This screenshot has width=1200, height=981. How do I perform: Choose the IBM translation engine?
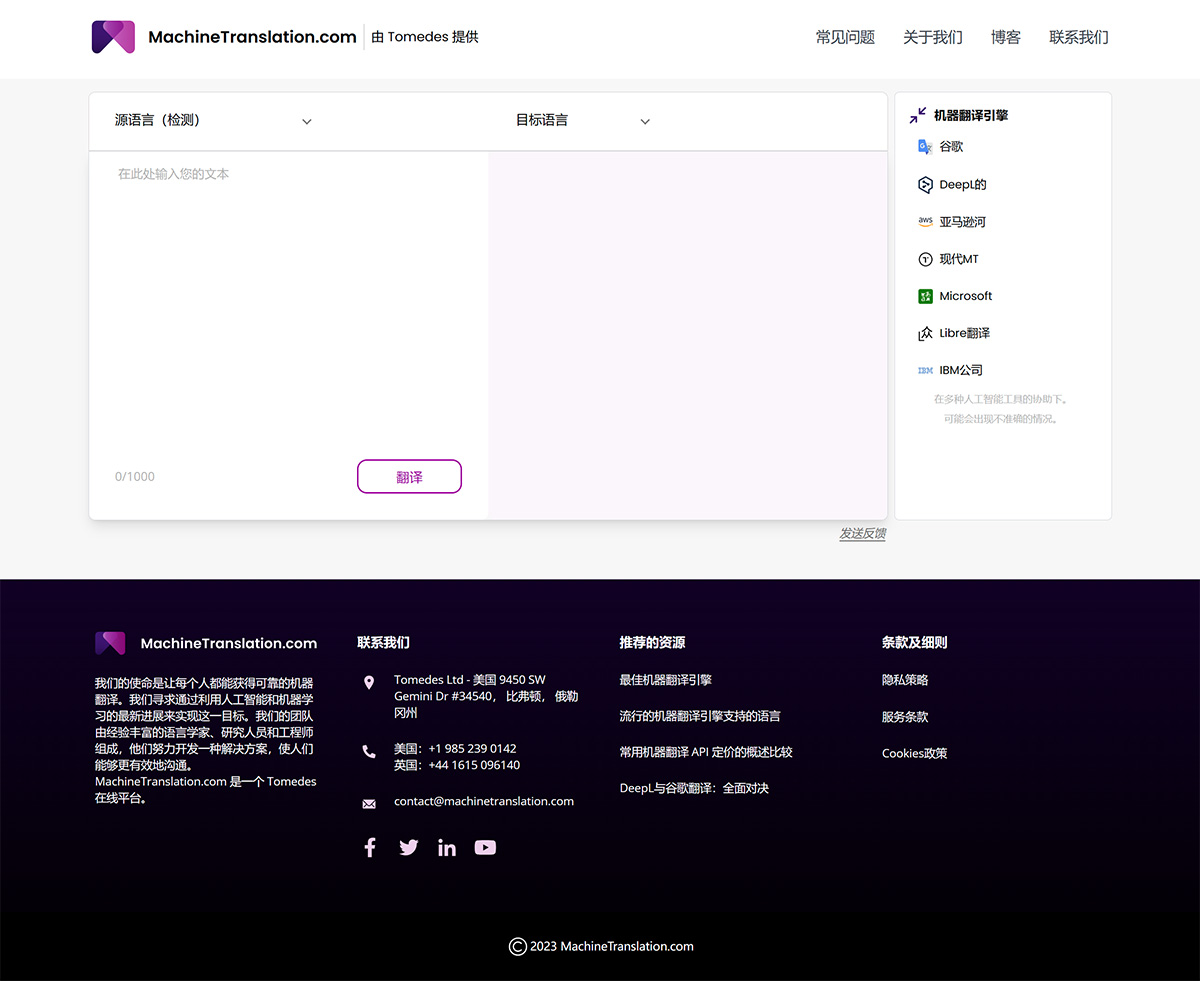click(924, 369)
